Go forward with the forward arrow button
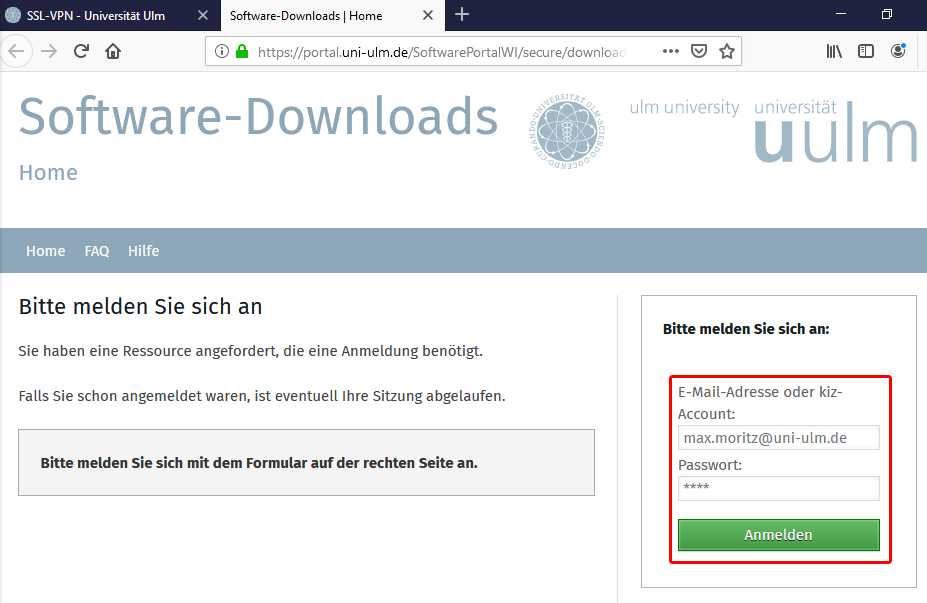This screenshot has height=603, width=927. pos(49,51)
